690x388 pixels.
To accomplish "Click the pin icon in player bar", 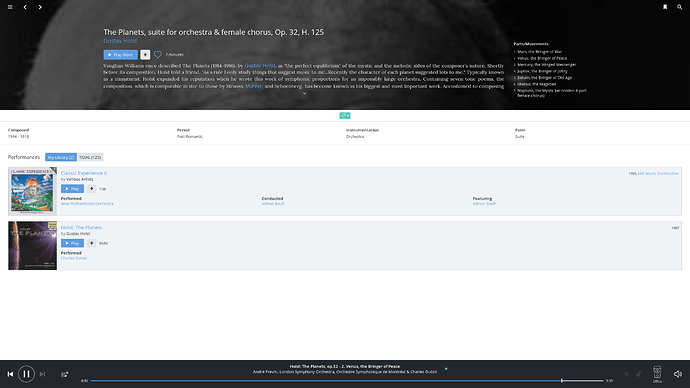I will click(x=639, y=374).
